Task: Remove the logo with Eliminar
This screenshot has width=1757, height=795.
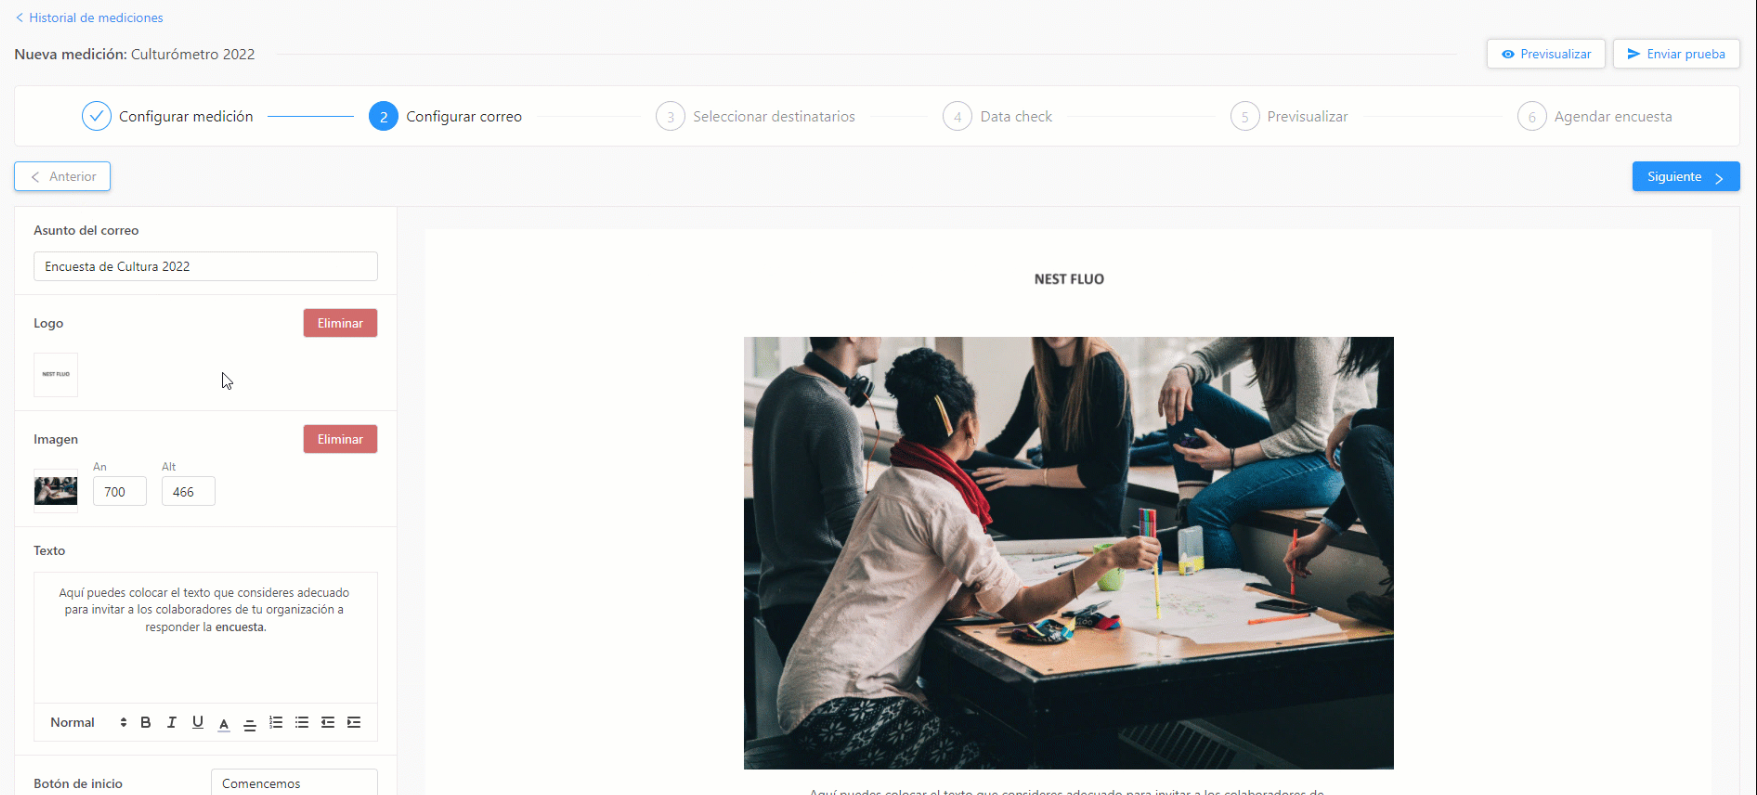Action: [x=340, y=323]
